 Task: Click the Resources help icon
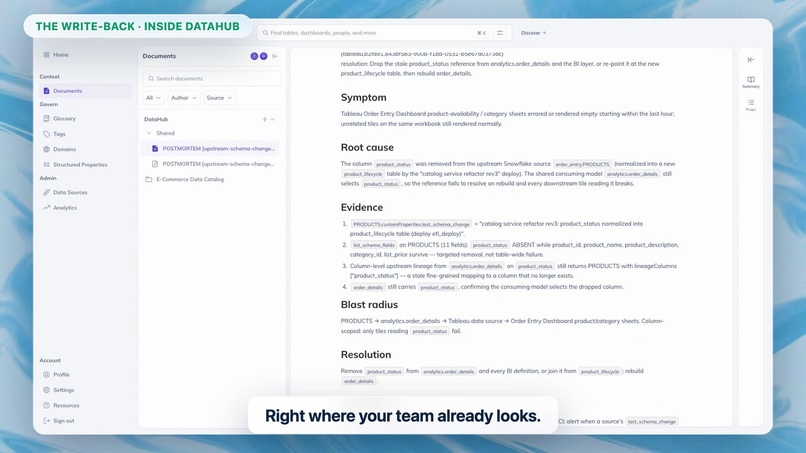[x=46, y=405]
